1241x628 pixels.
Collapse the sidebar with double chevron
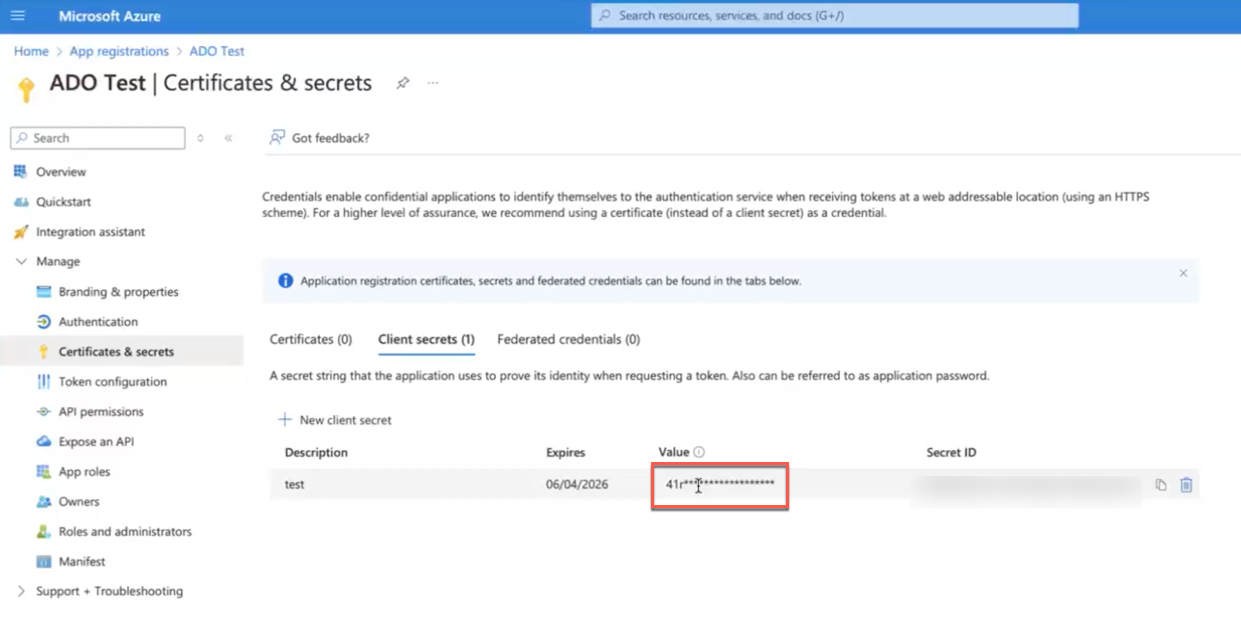[228, 138]
